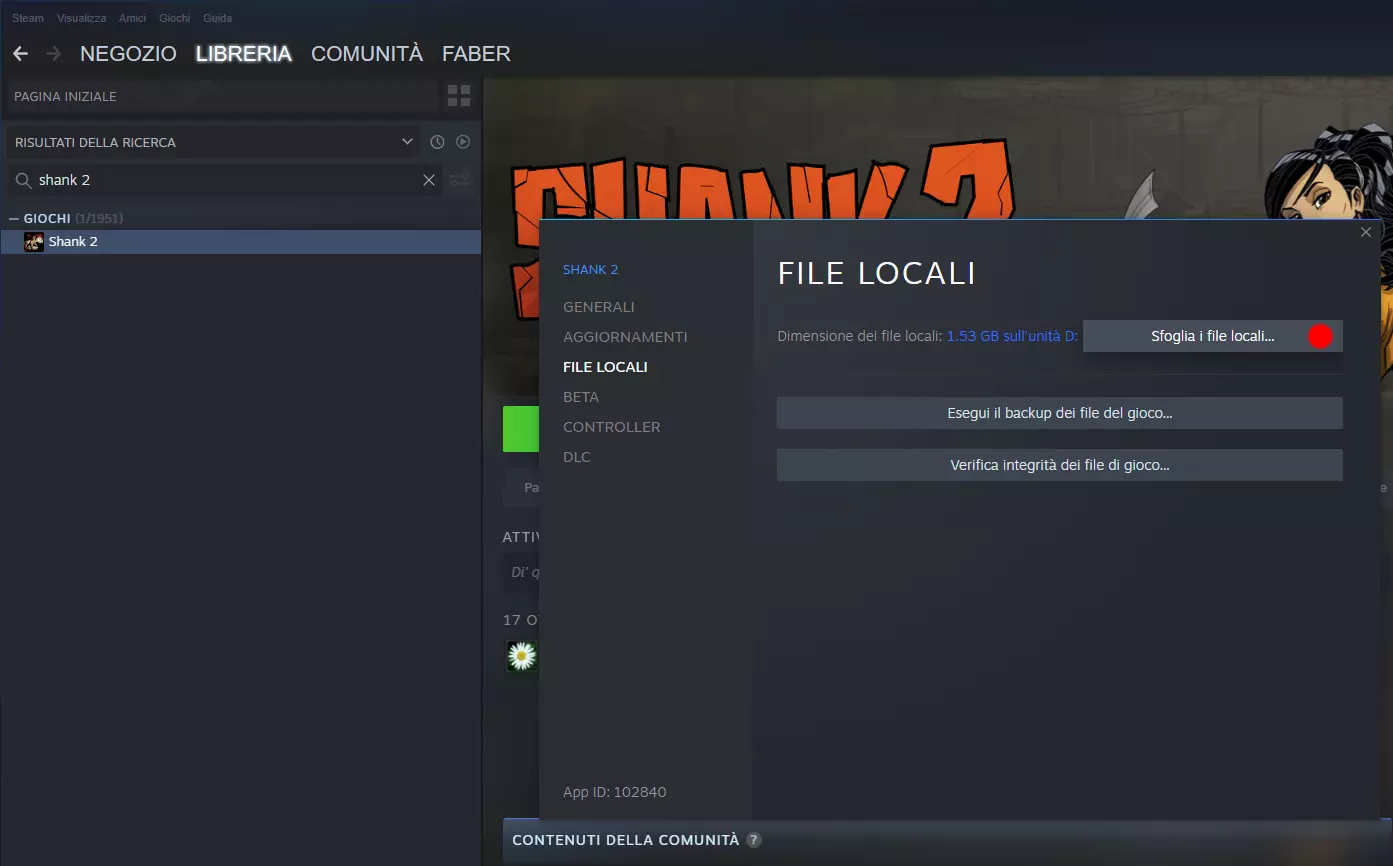
Task: Go to the Negozio section
Action: click(128, 54)
